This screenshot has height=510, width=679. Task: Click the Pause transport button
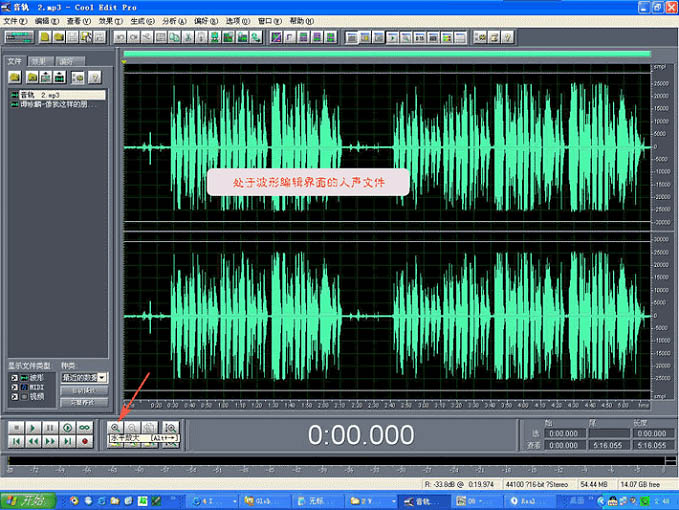coord(50,427)
